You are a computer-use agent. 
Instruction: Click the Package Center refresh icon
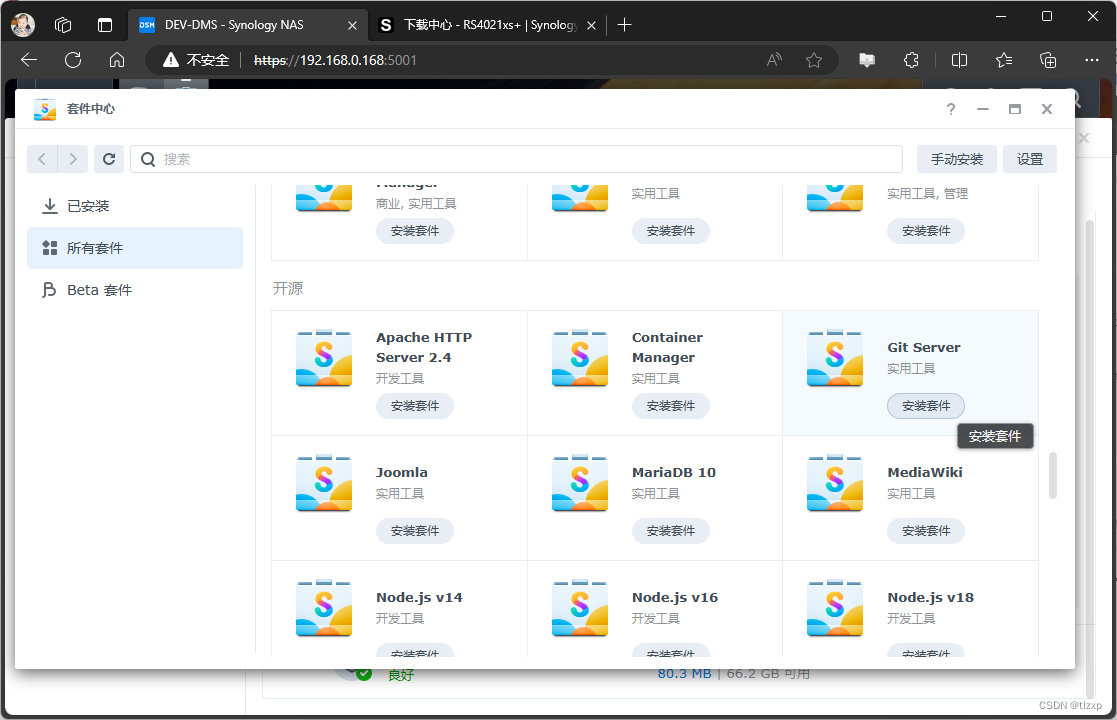click(x=109, y=159)
